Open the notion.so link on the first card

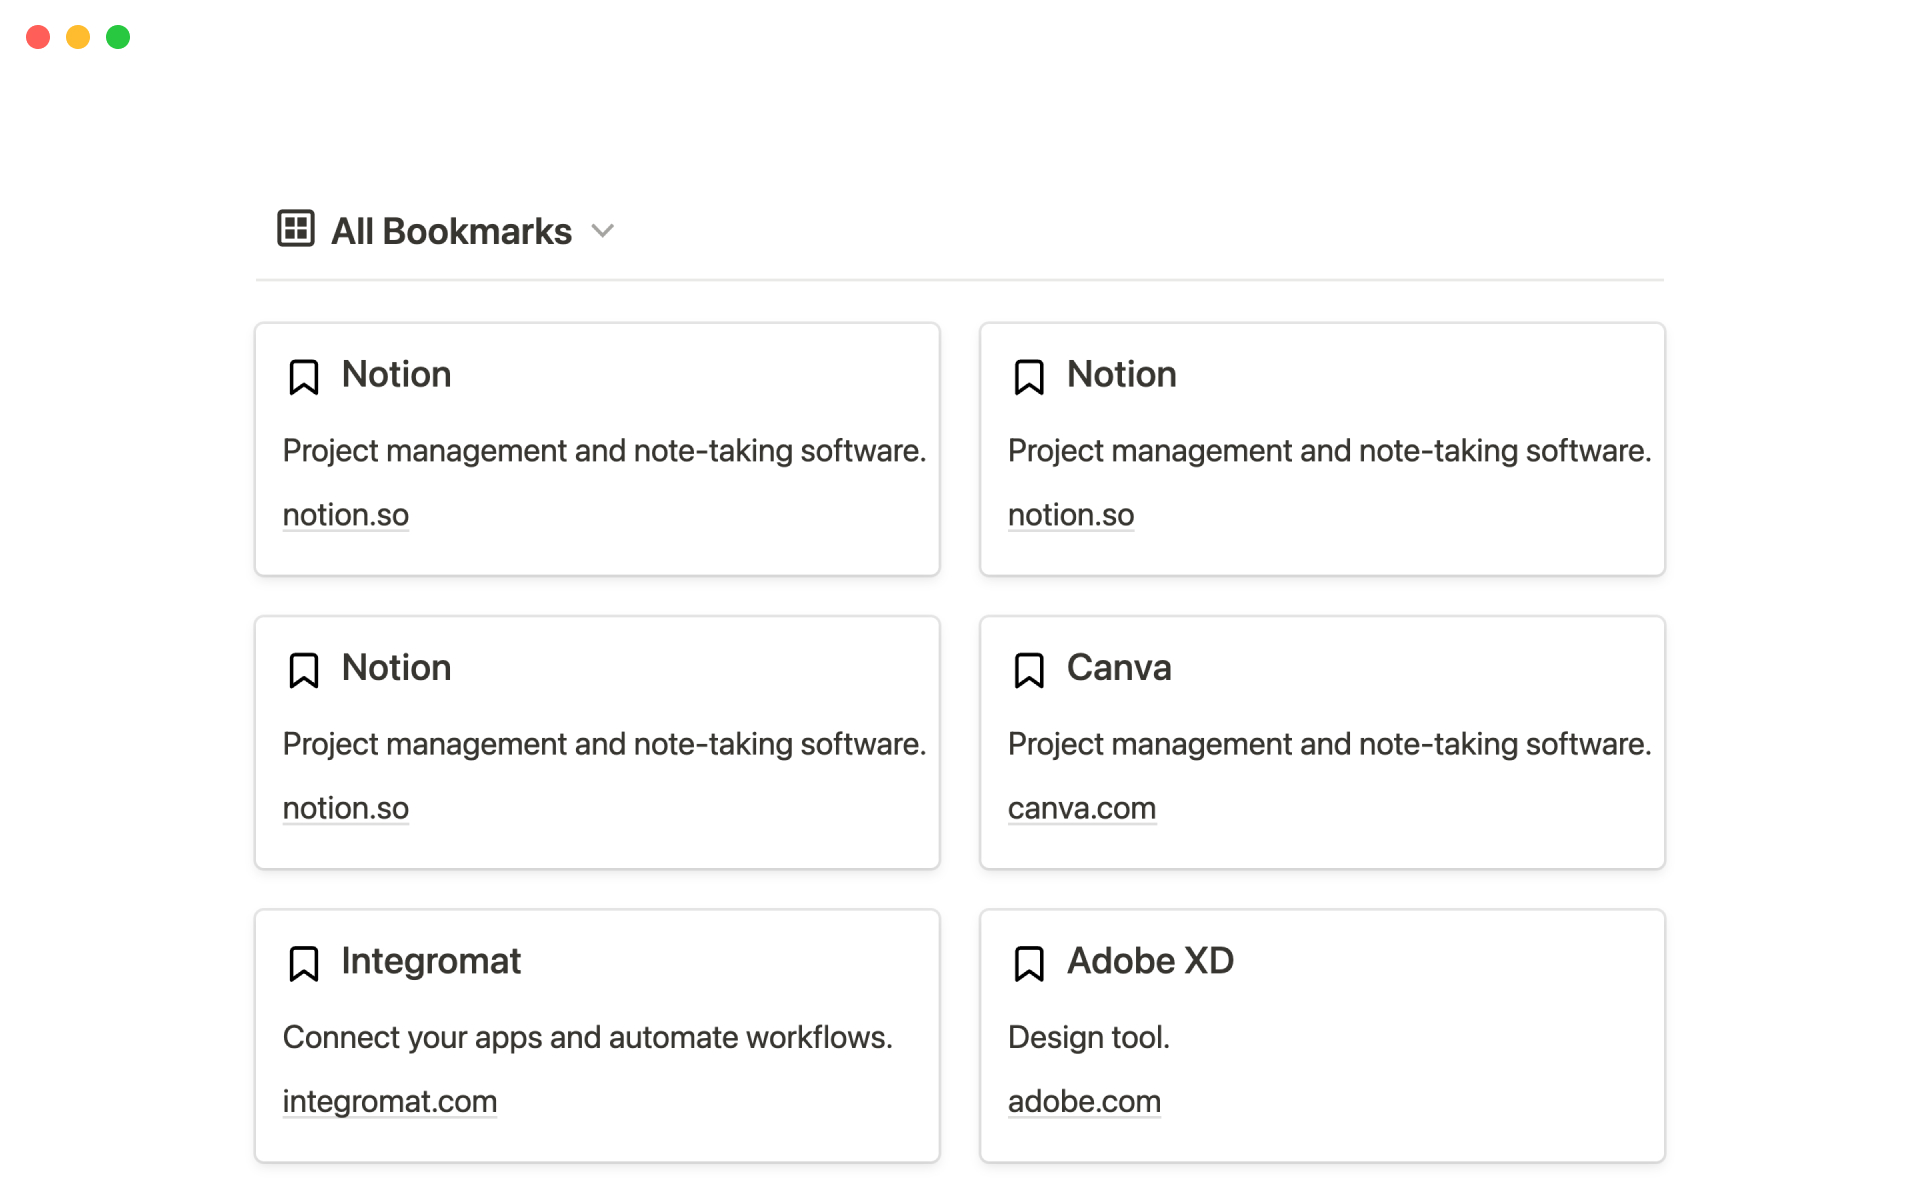pyautogui.click(x=345, y=514)
